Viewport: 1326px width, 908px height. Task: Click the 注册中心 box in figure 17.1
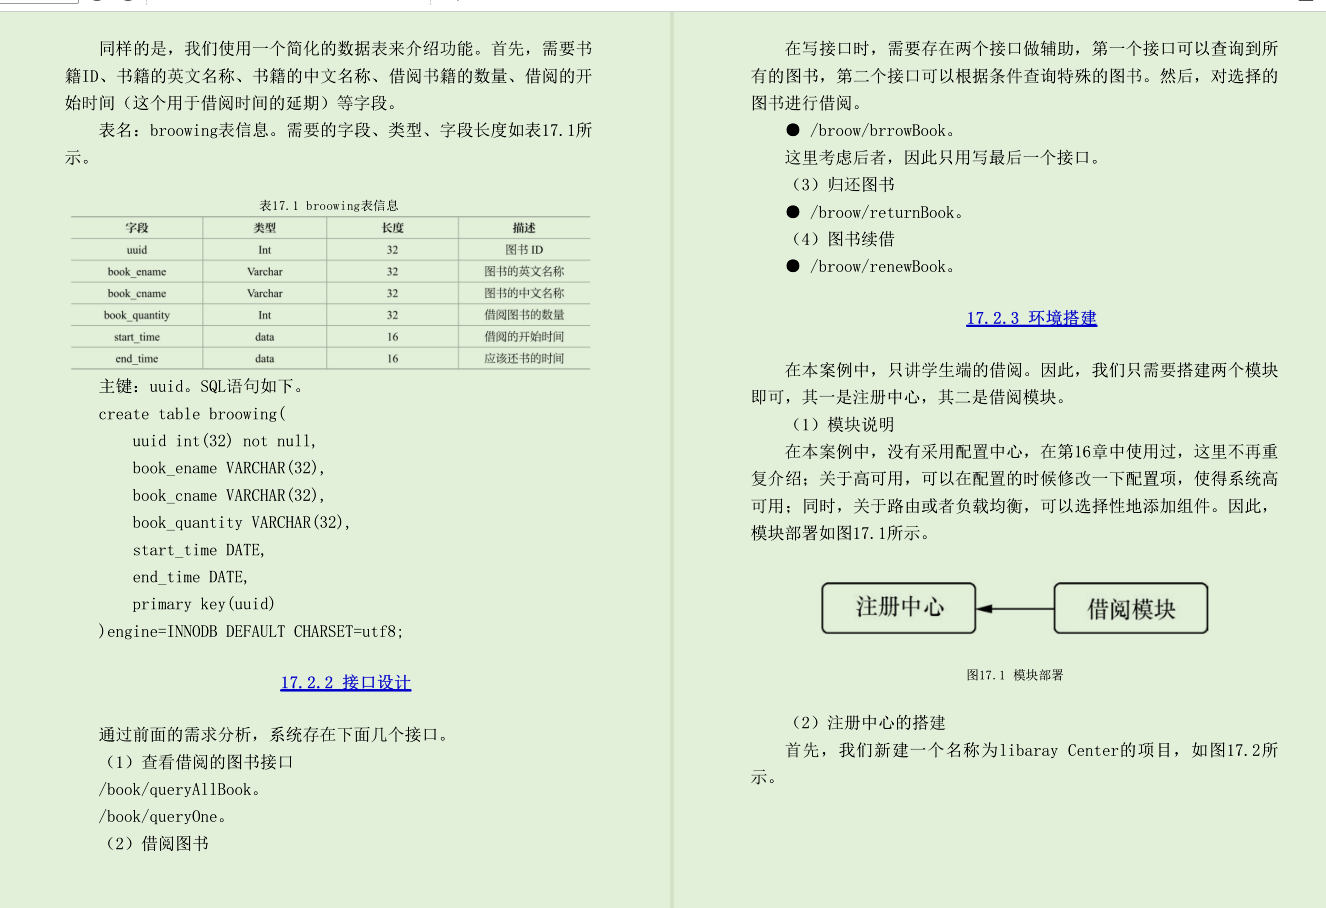click(898, 608)
